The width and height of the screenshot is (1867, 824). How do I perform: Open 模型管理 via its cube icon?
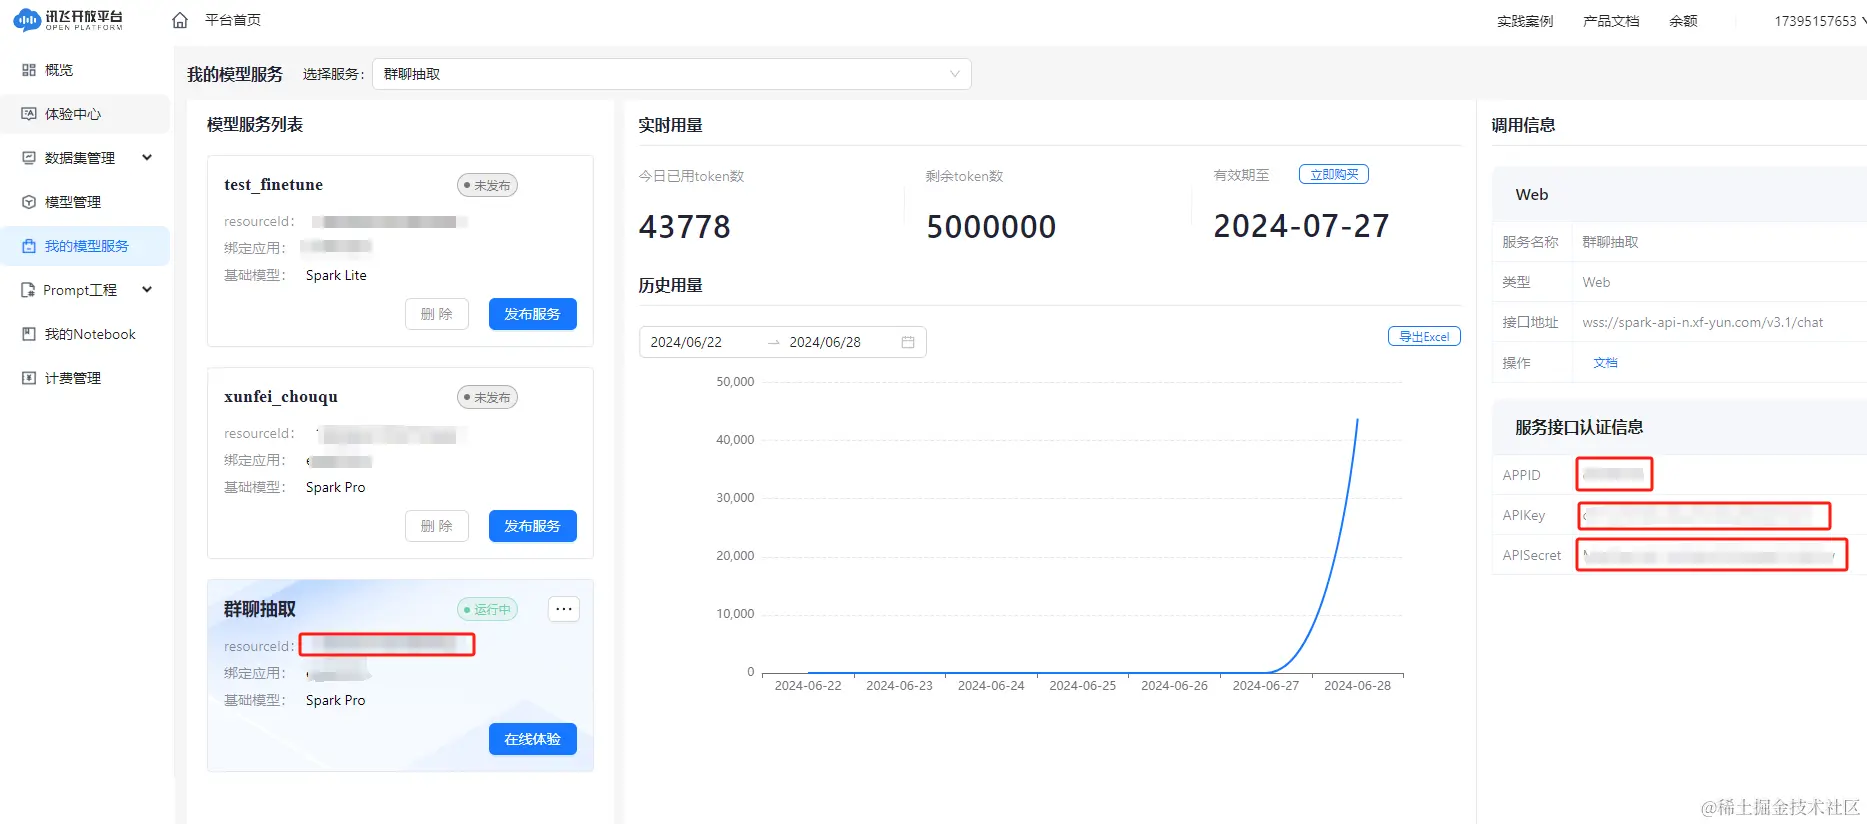point(29,202)
